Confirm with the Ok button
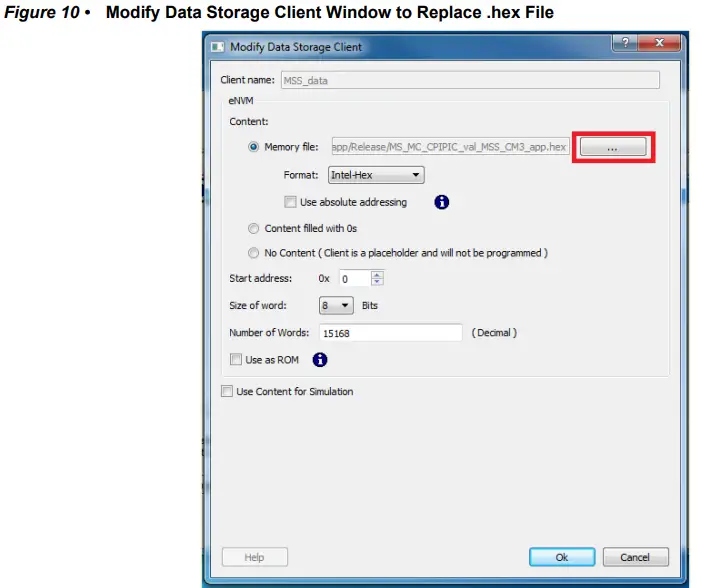Screen dimensions: 701x588 click(x=562, y=557)
